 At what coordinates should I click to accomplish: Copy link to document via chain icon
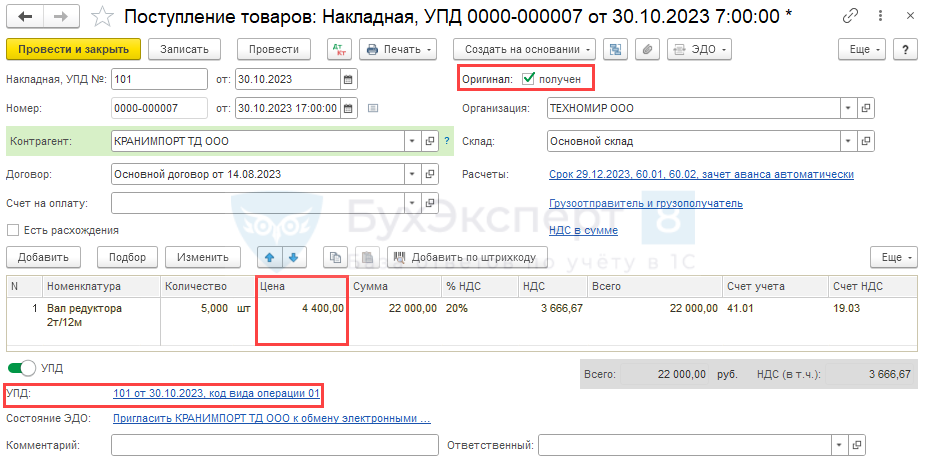(850, 16)
